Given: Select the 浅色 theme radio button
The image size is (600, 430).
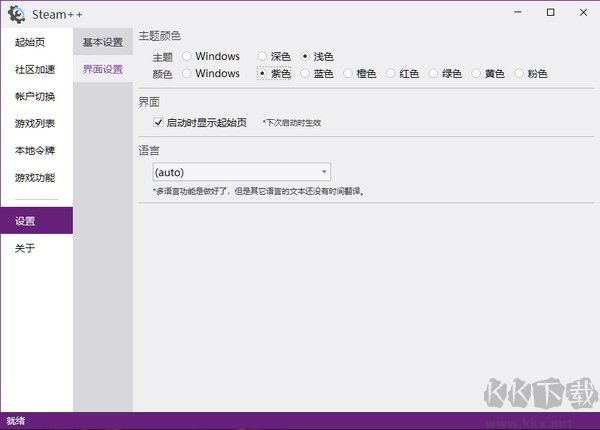Looking at the screenshot, I should 306,56.
